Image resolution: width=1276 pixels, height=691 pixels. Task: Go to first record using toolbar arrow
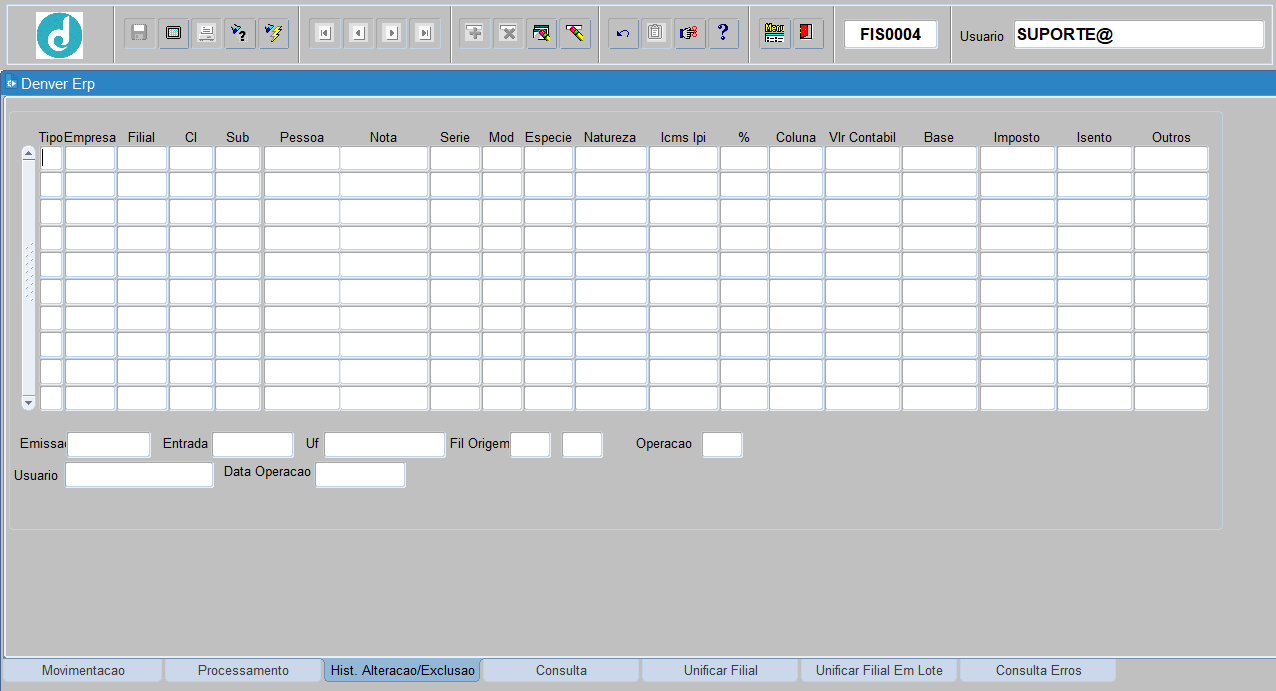pos(325,33)
